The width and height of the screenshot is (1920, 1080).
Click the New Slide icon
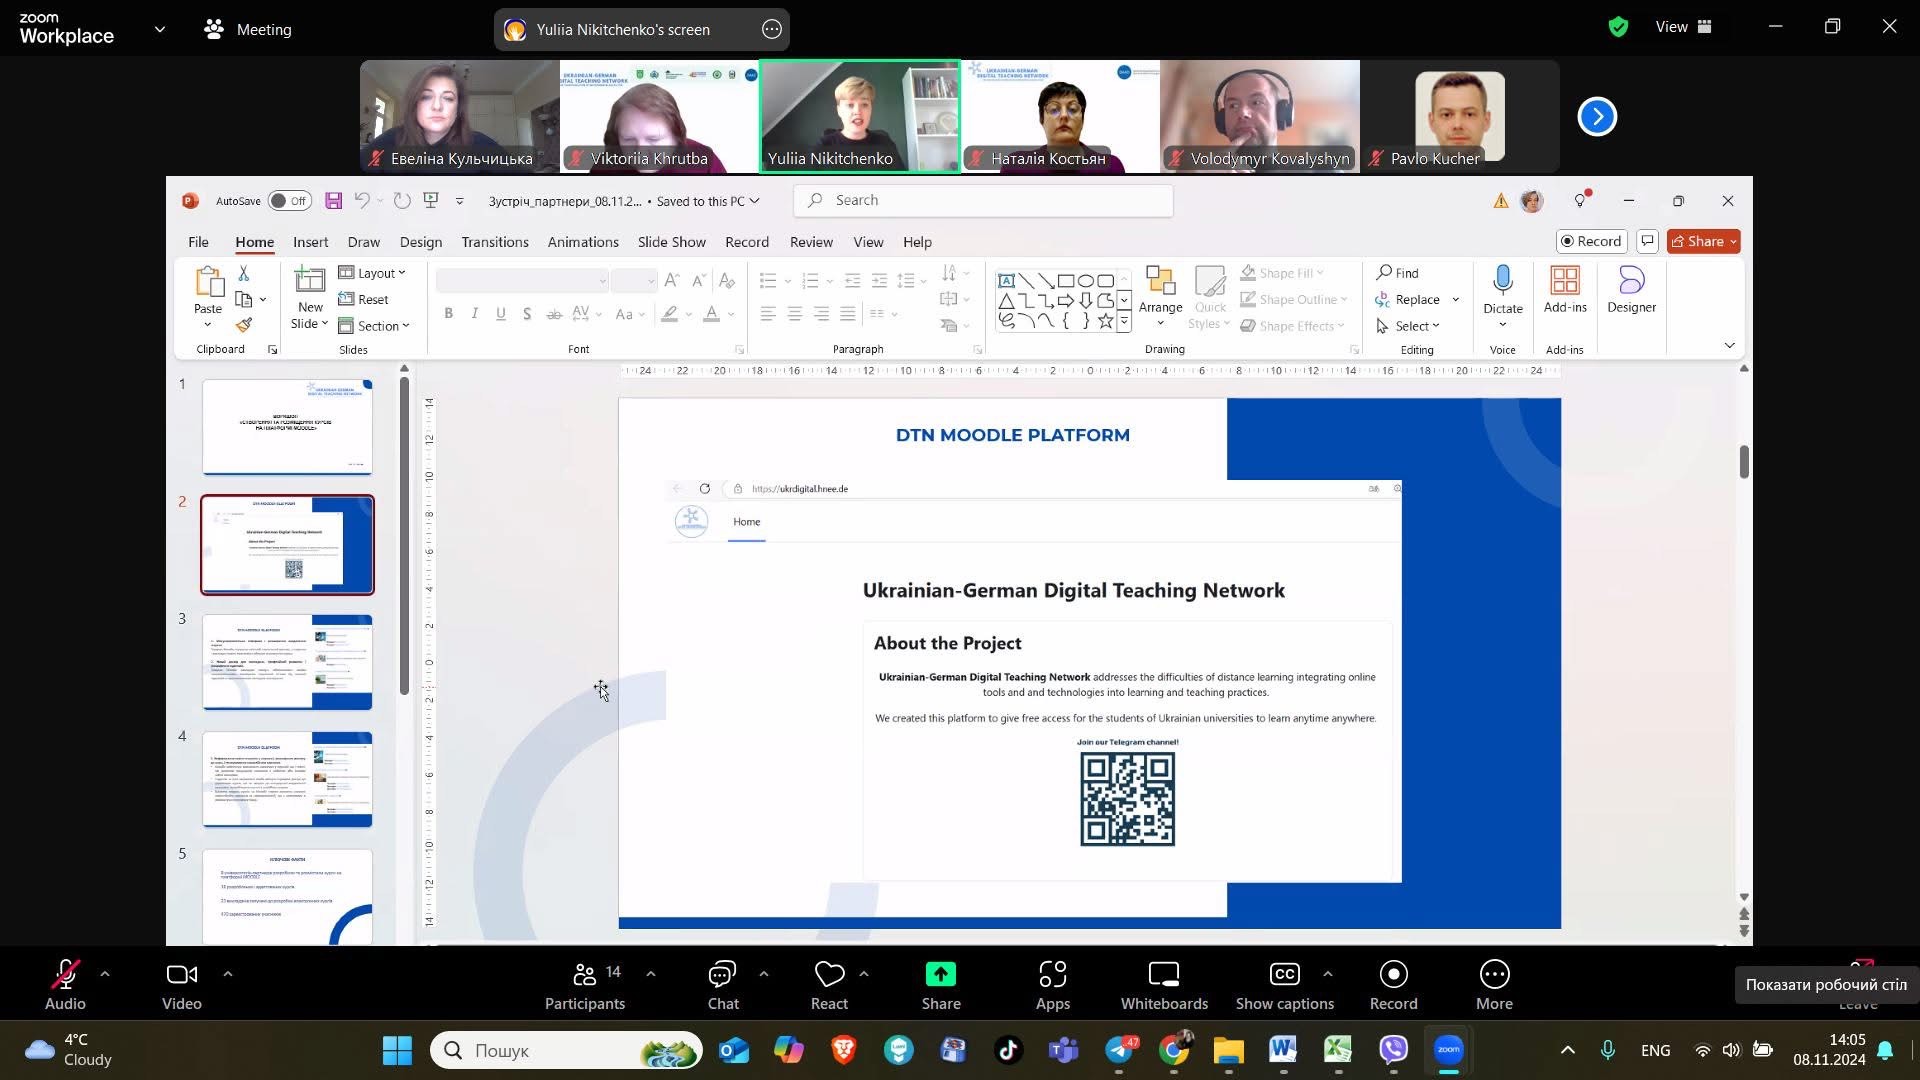(310, 282)
